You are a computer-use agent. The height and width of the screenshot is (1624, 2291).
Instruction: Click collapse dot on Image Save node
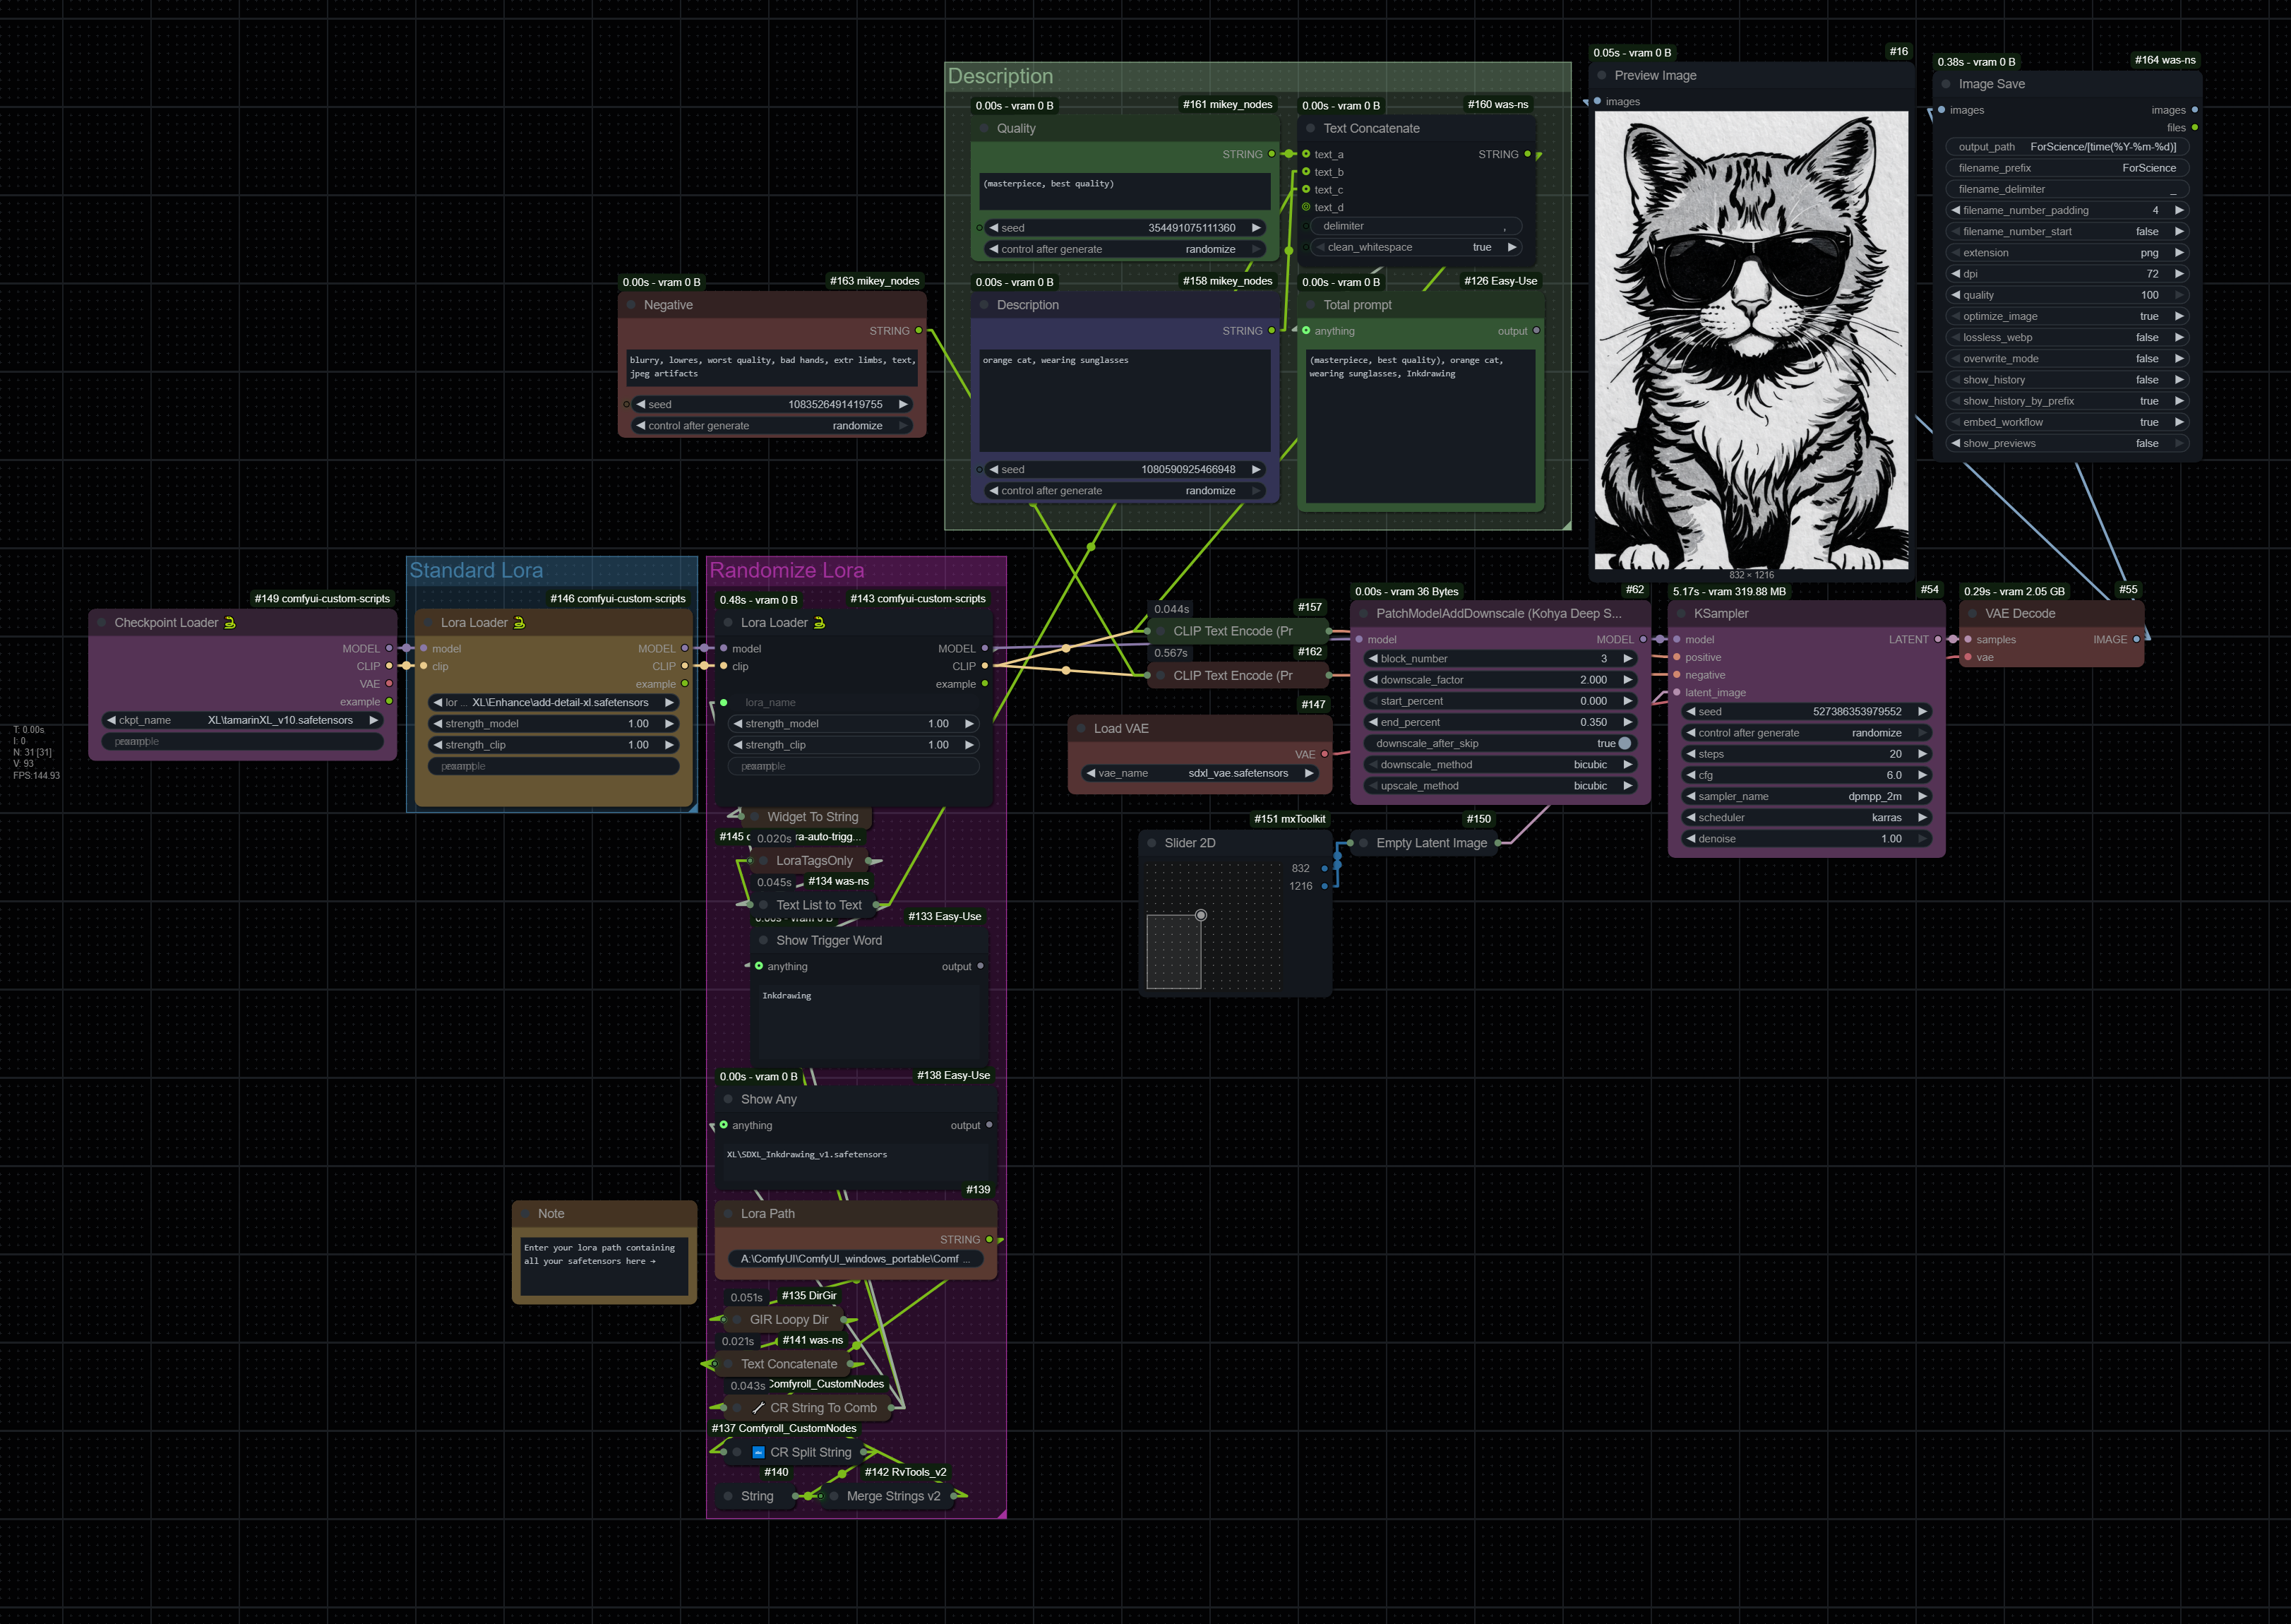1946,84
